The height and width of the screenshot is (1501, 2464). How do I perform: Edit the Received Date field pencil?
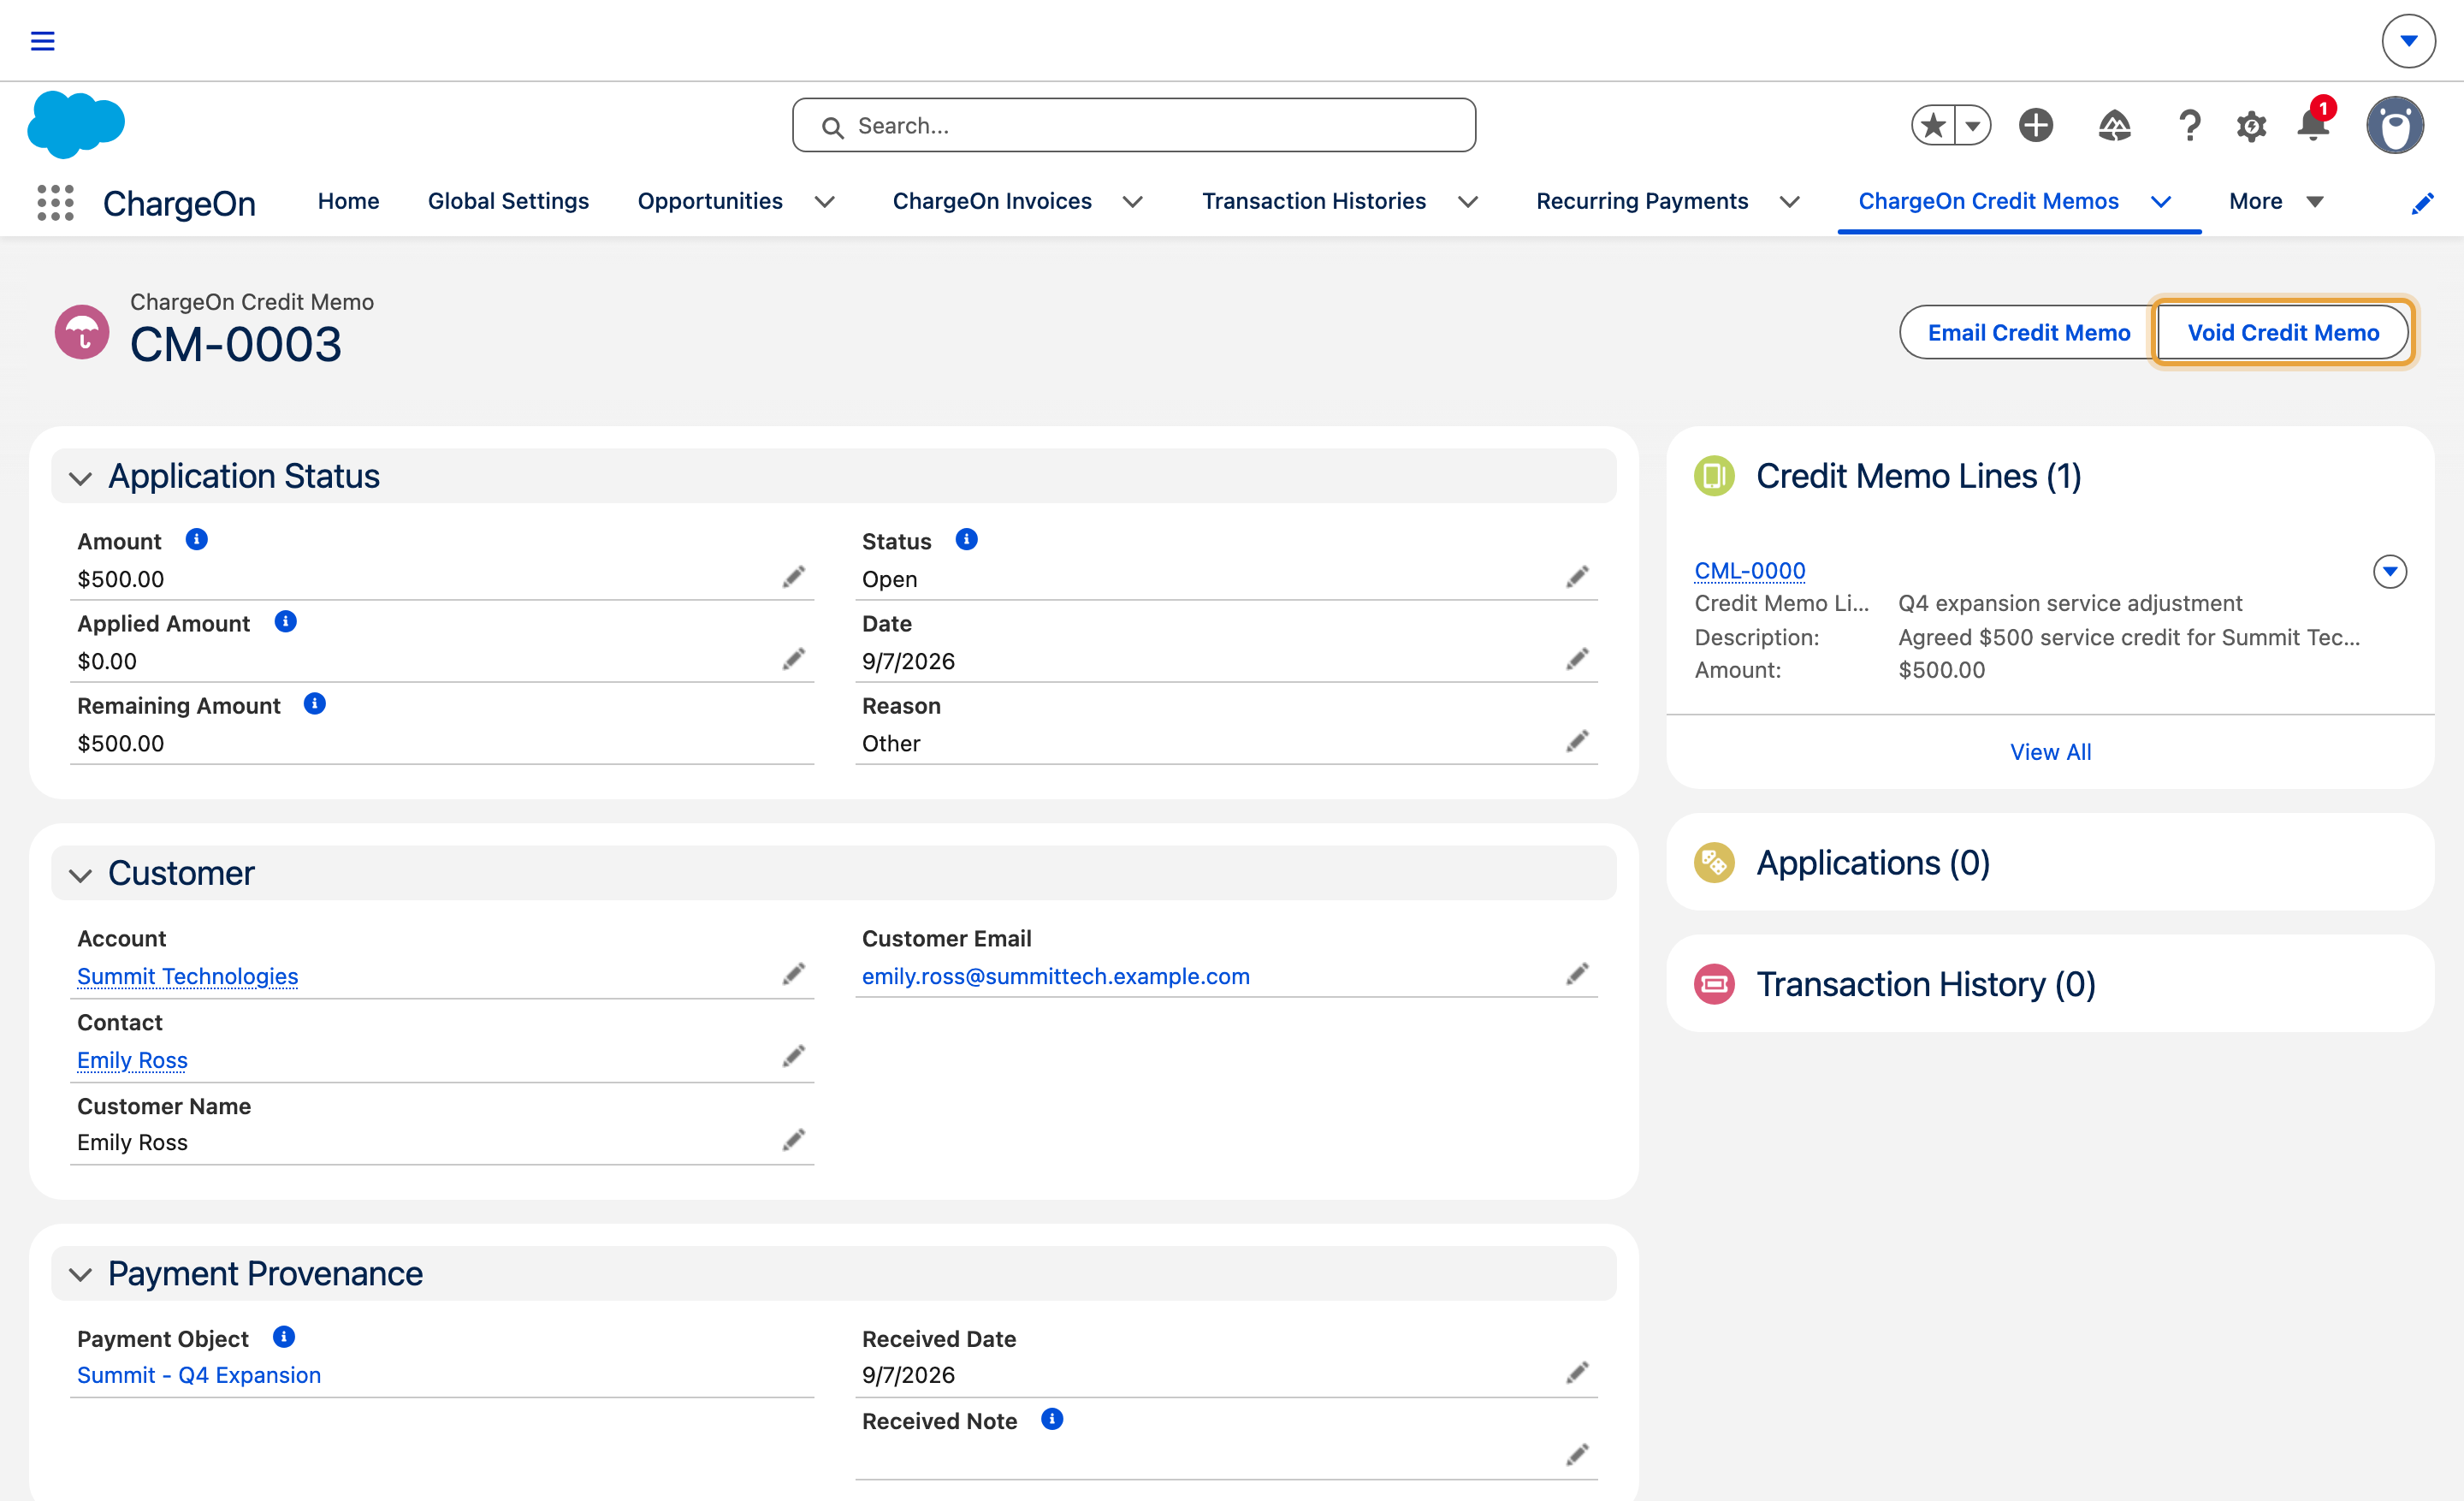[x=1577, y=1373]
